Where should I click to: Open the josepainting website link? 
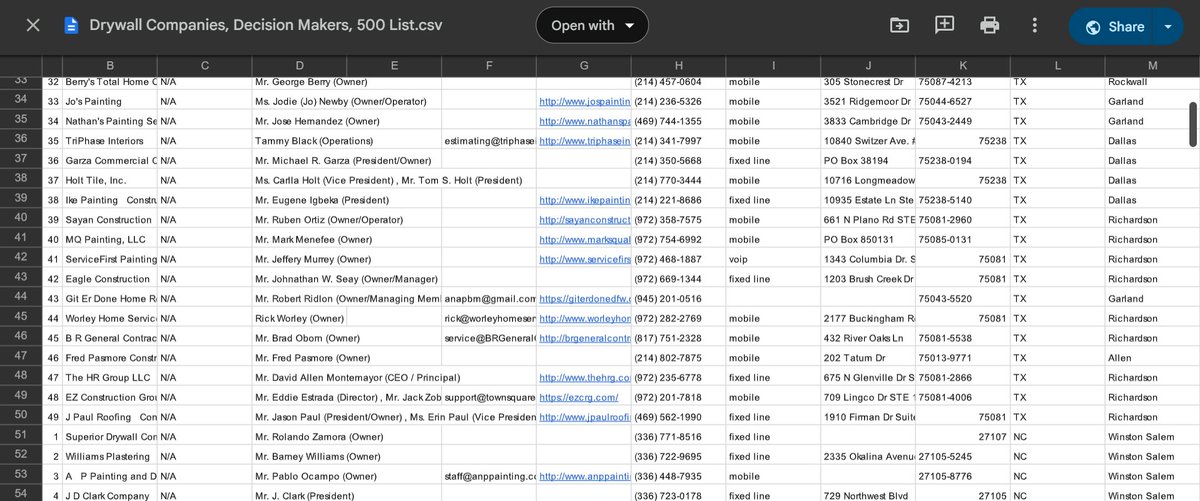pyautogui.click(x=584, y=101)
